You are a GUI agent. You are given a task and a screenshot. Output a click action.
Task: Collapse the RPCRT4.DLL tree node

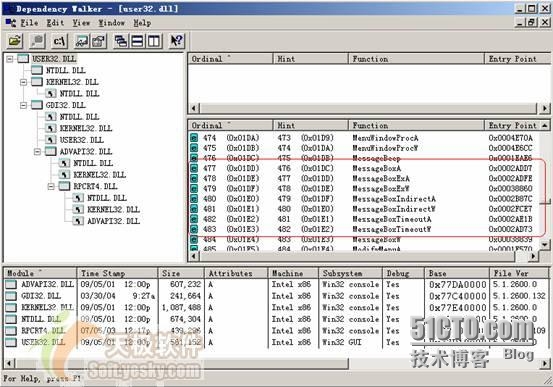51,186
